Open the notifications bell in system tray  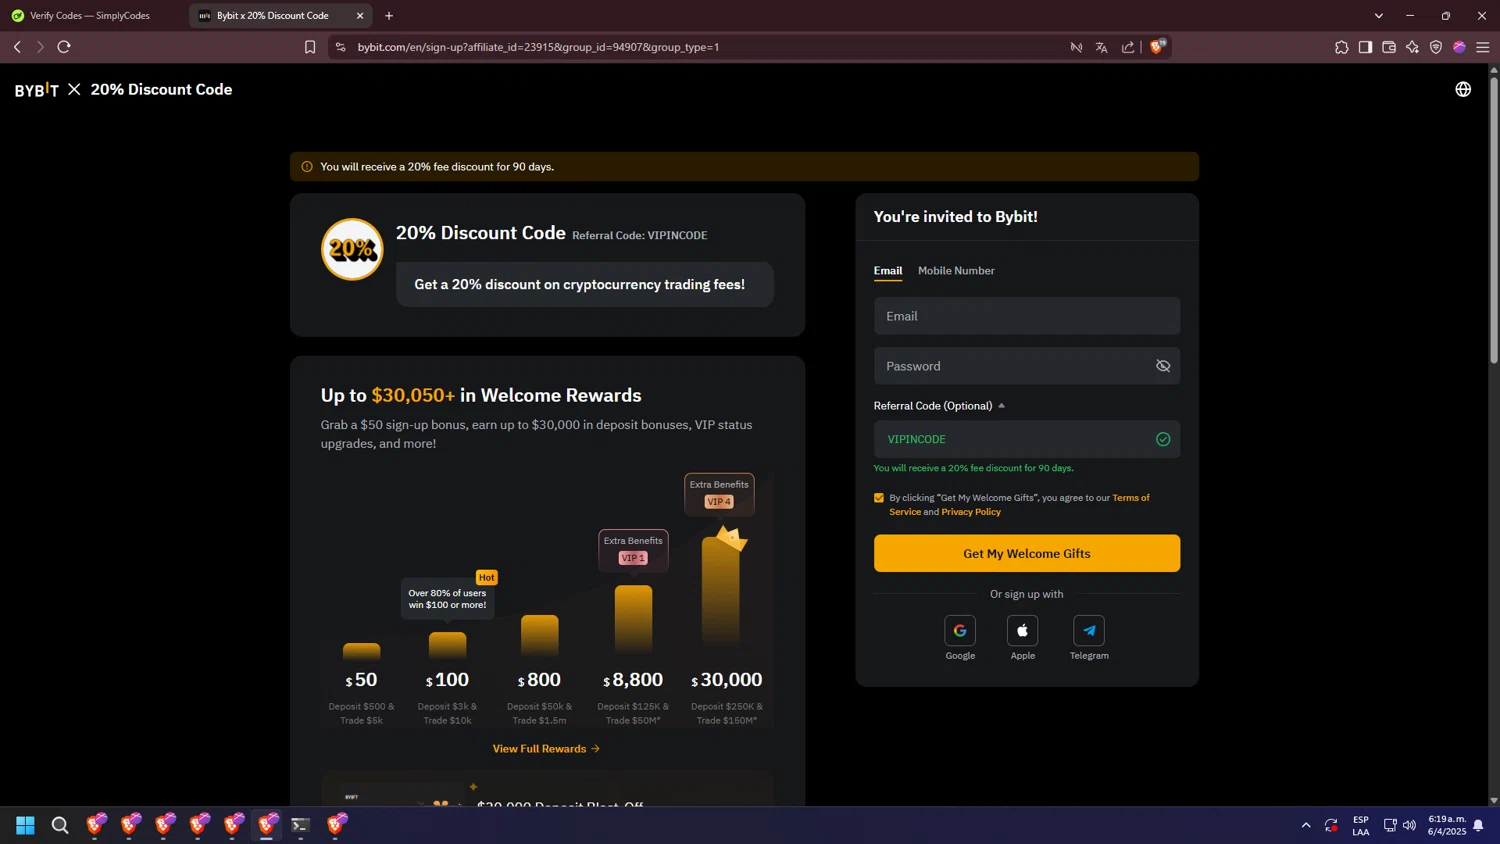click(x=1478, y=826)
